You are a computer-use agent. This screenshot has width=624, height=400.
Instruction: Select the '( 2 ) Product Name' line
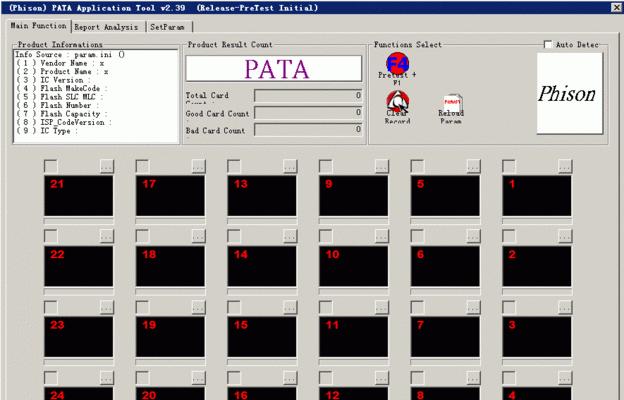click(x=62, y=72)
